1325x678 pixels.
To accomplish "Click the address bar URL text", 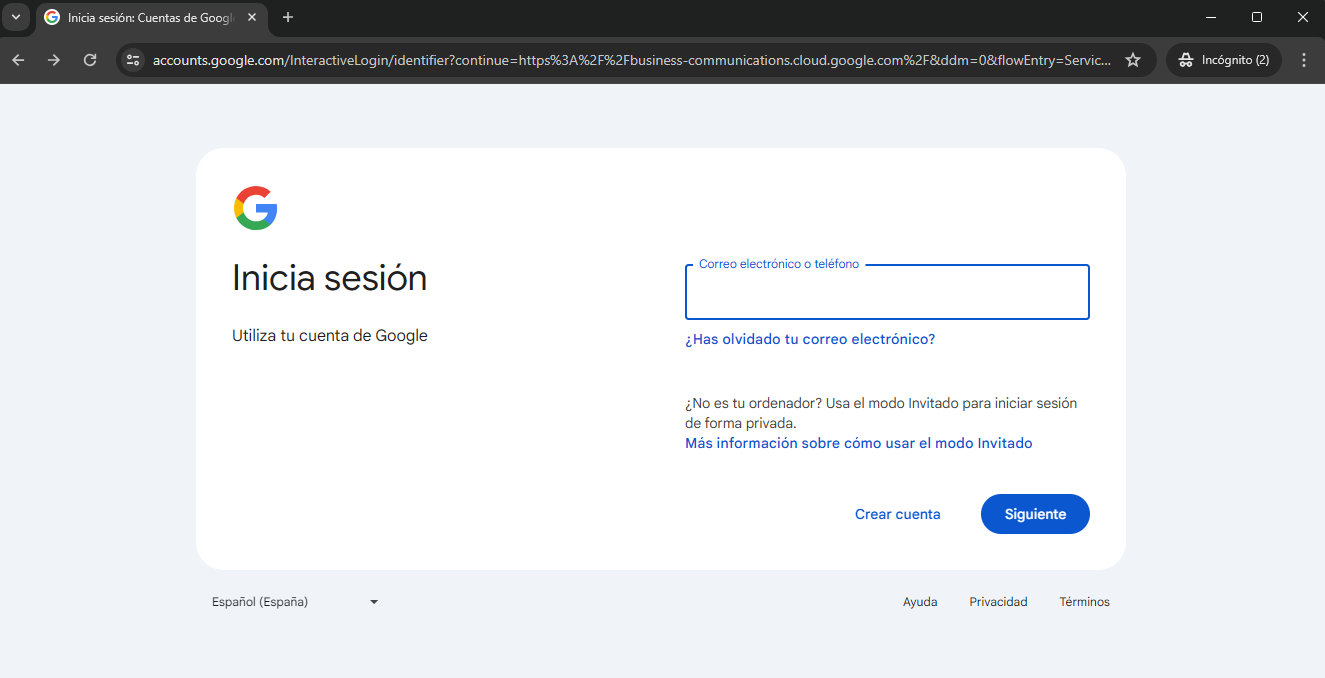I will click(631, 60).
